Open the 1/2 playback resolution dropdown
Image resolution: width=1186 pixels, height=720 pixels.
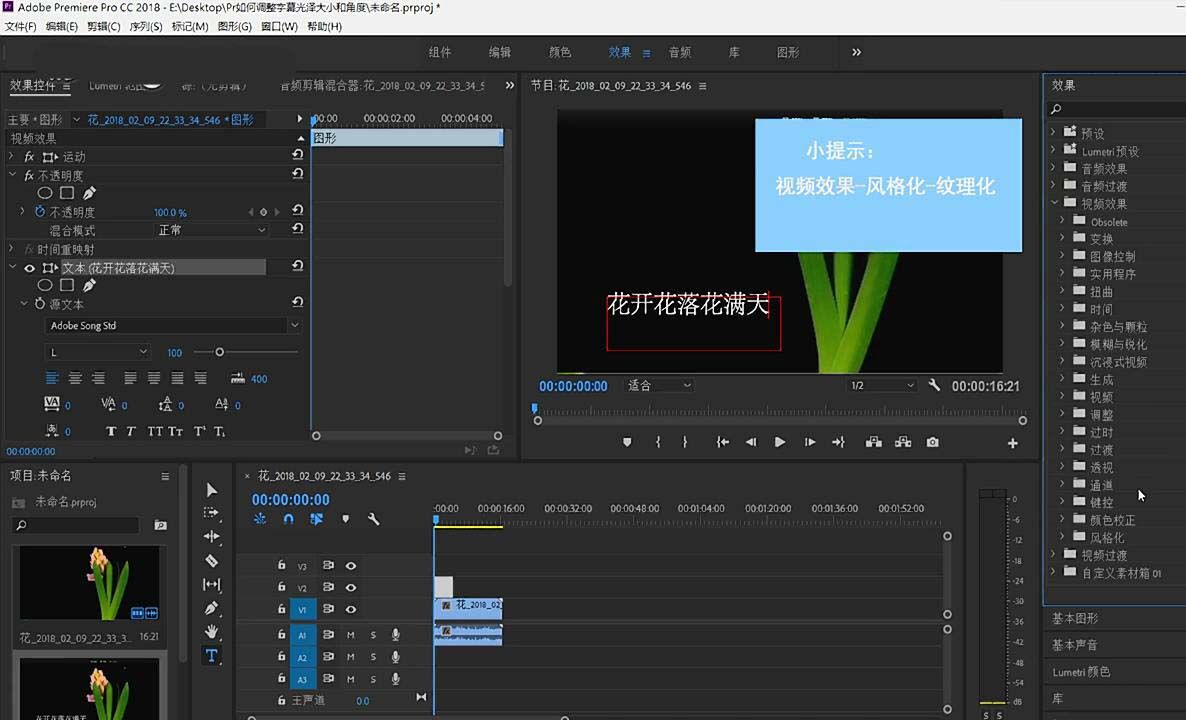[x=880, y=385]
